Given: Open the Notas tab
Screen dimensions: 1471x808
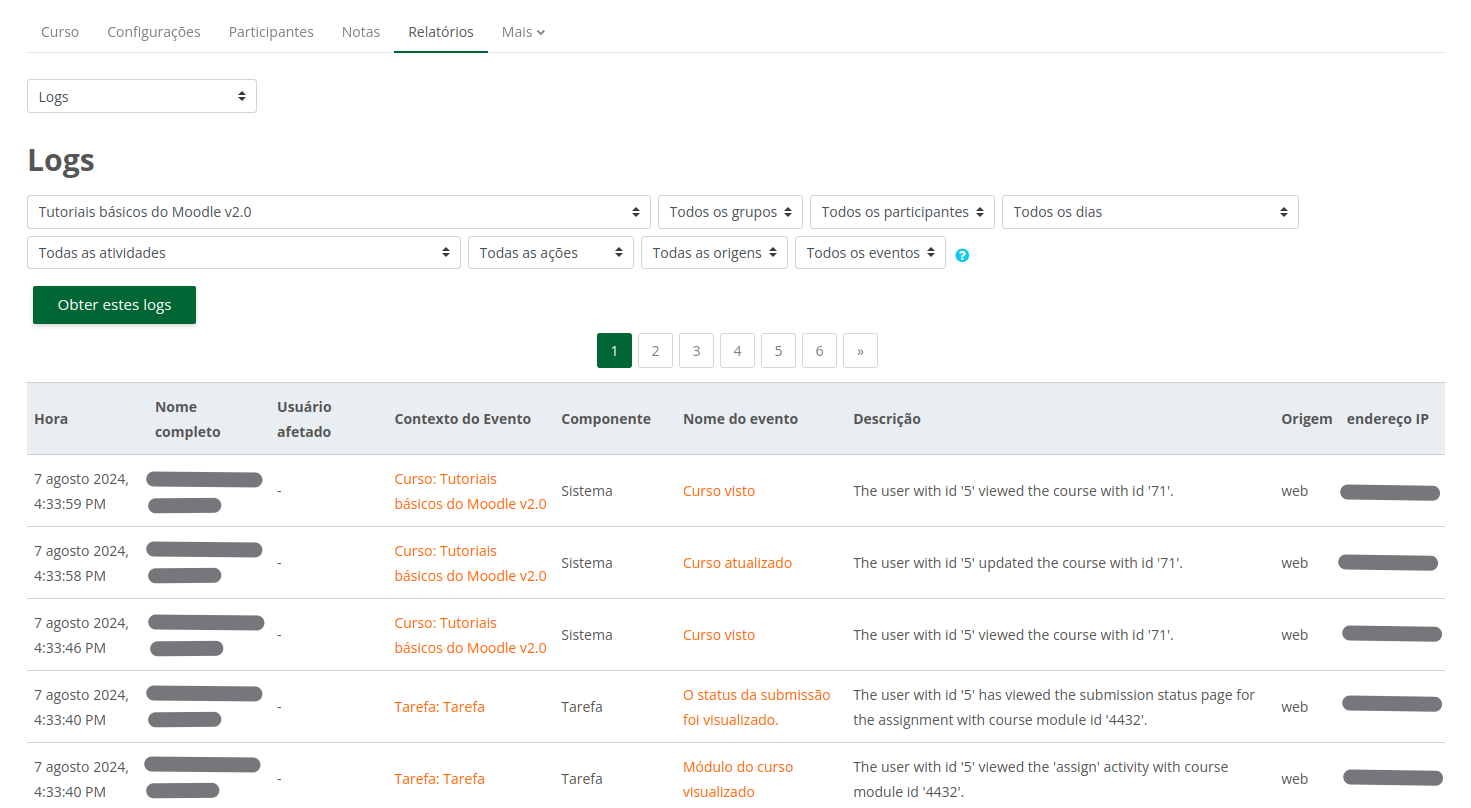Looking at the screenshot, I should 361,32.
